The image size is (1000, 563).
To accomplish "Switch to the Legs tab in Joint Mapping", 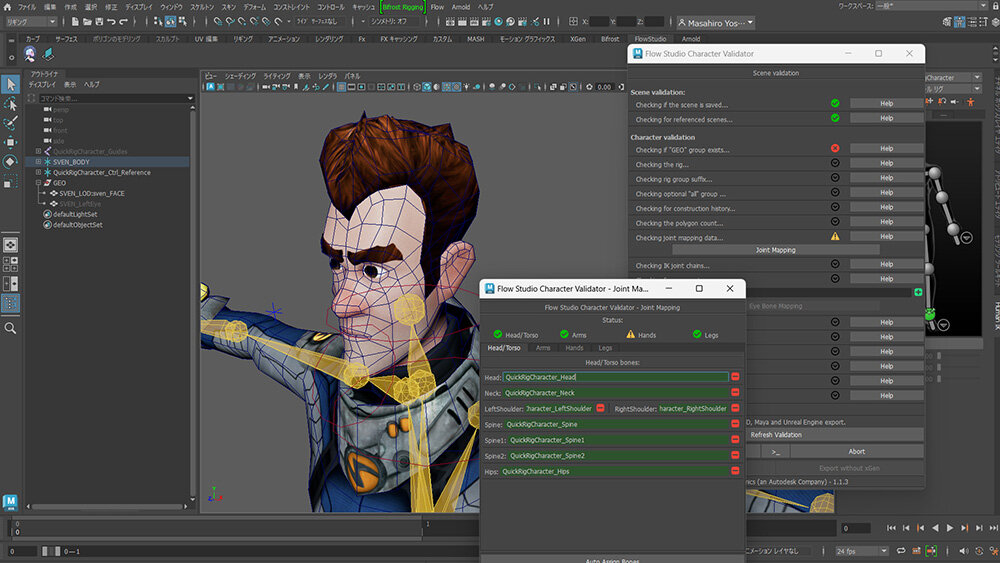I will (605, 348).
